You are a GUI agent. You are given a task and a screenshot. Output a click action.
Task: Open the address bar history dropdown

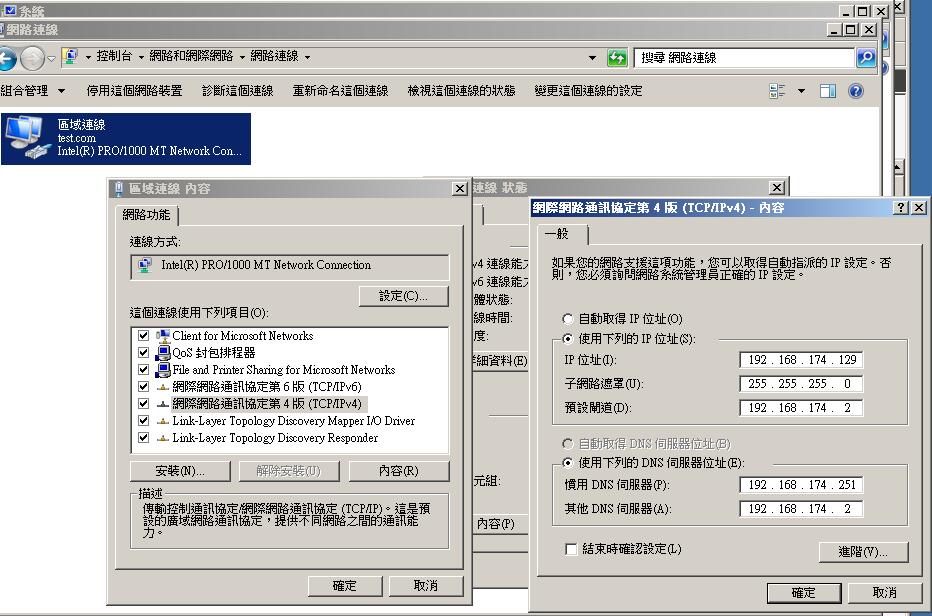[593, 58]
